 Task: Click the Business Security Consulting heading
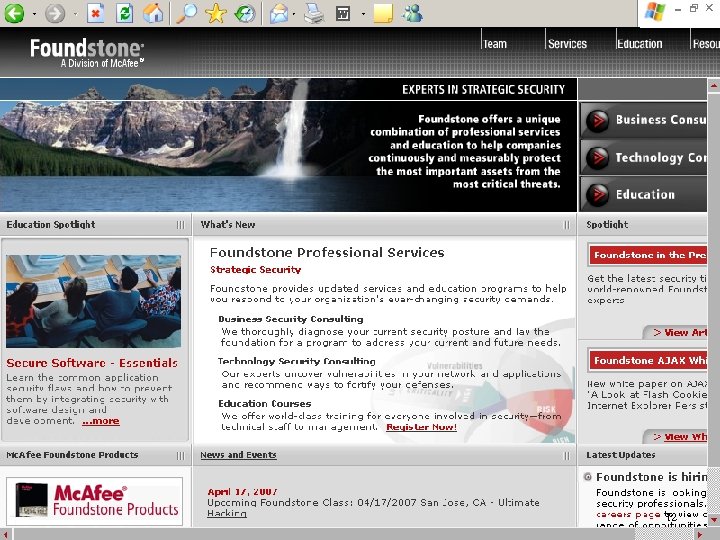(291, 319)
